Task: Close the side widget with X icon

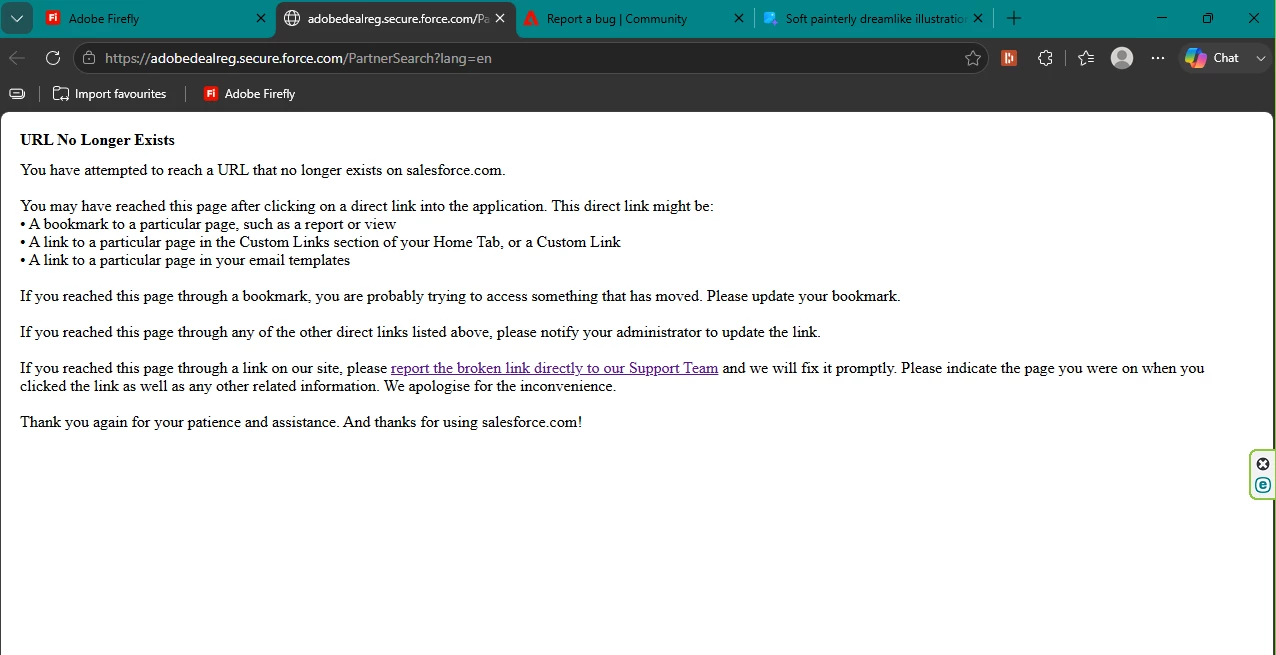Action: pyautogui.click(x=1263, y=464)
